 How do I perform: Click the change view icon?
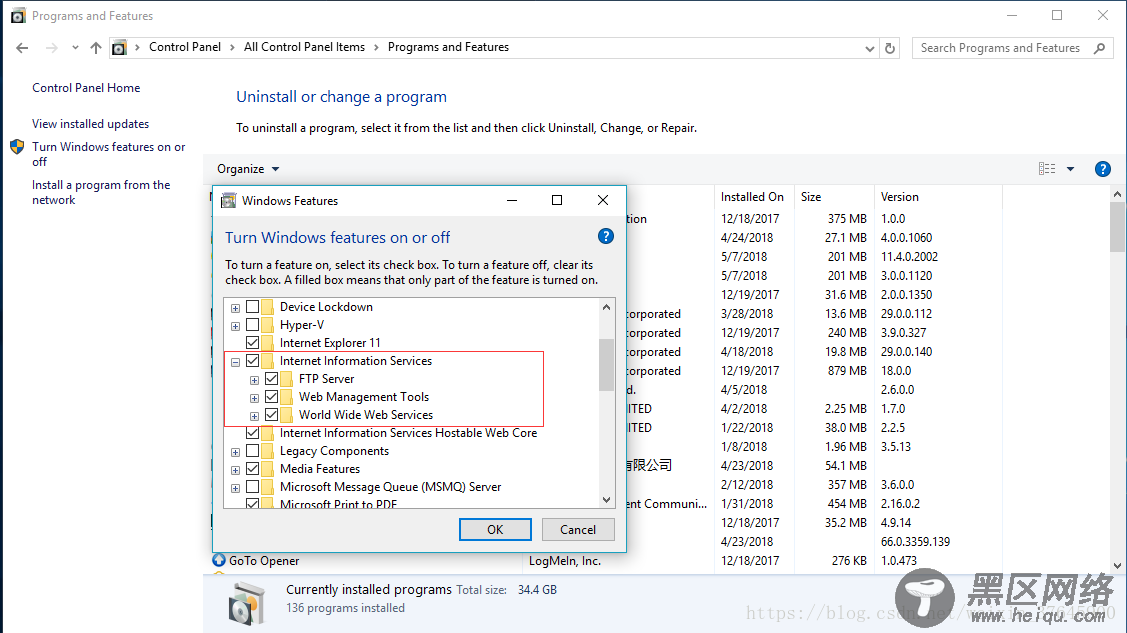pyautogui.click(x=1047, y=169)
